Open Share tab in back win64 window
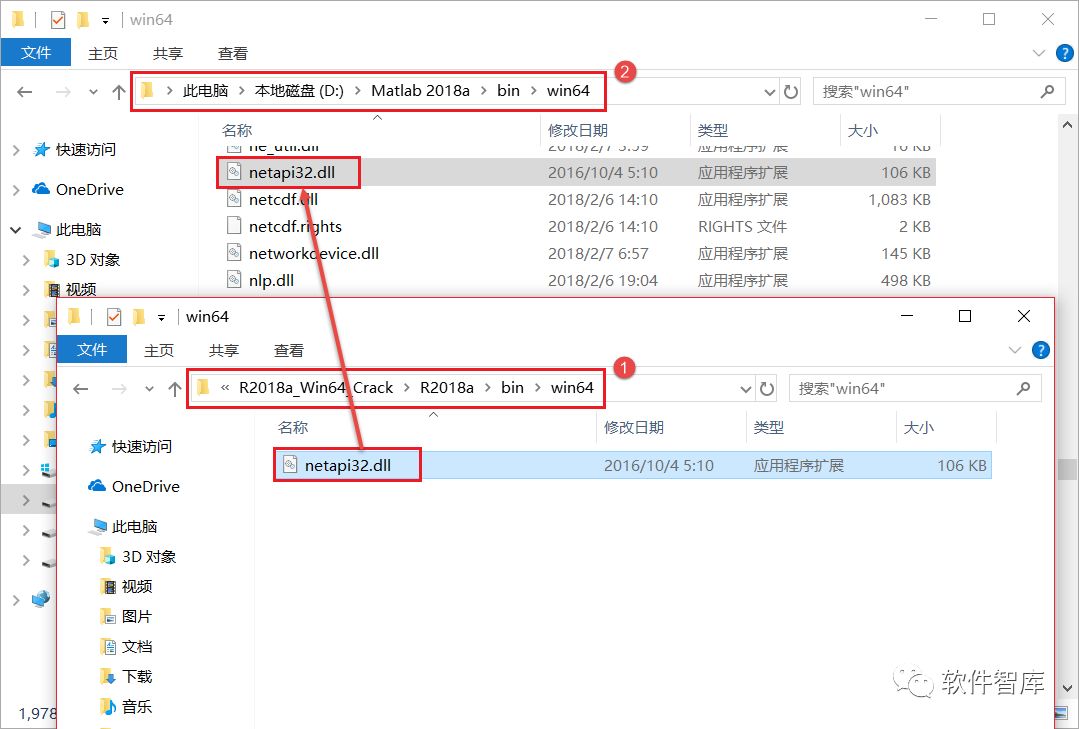The image size is (1079, 729). pos(168,54)
